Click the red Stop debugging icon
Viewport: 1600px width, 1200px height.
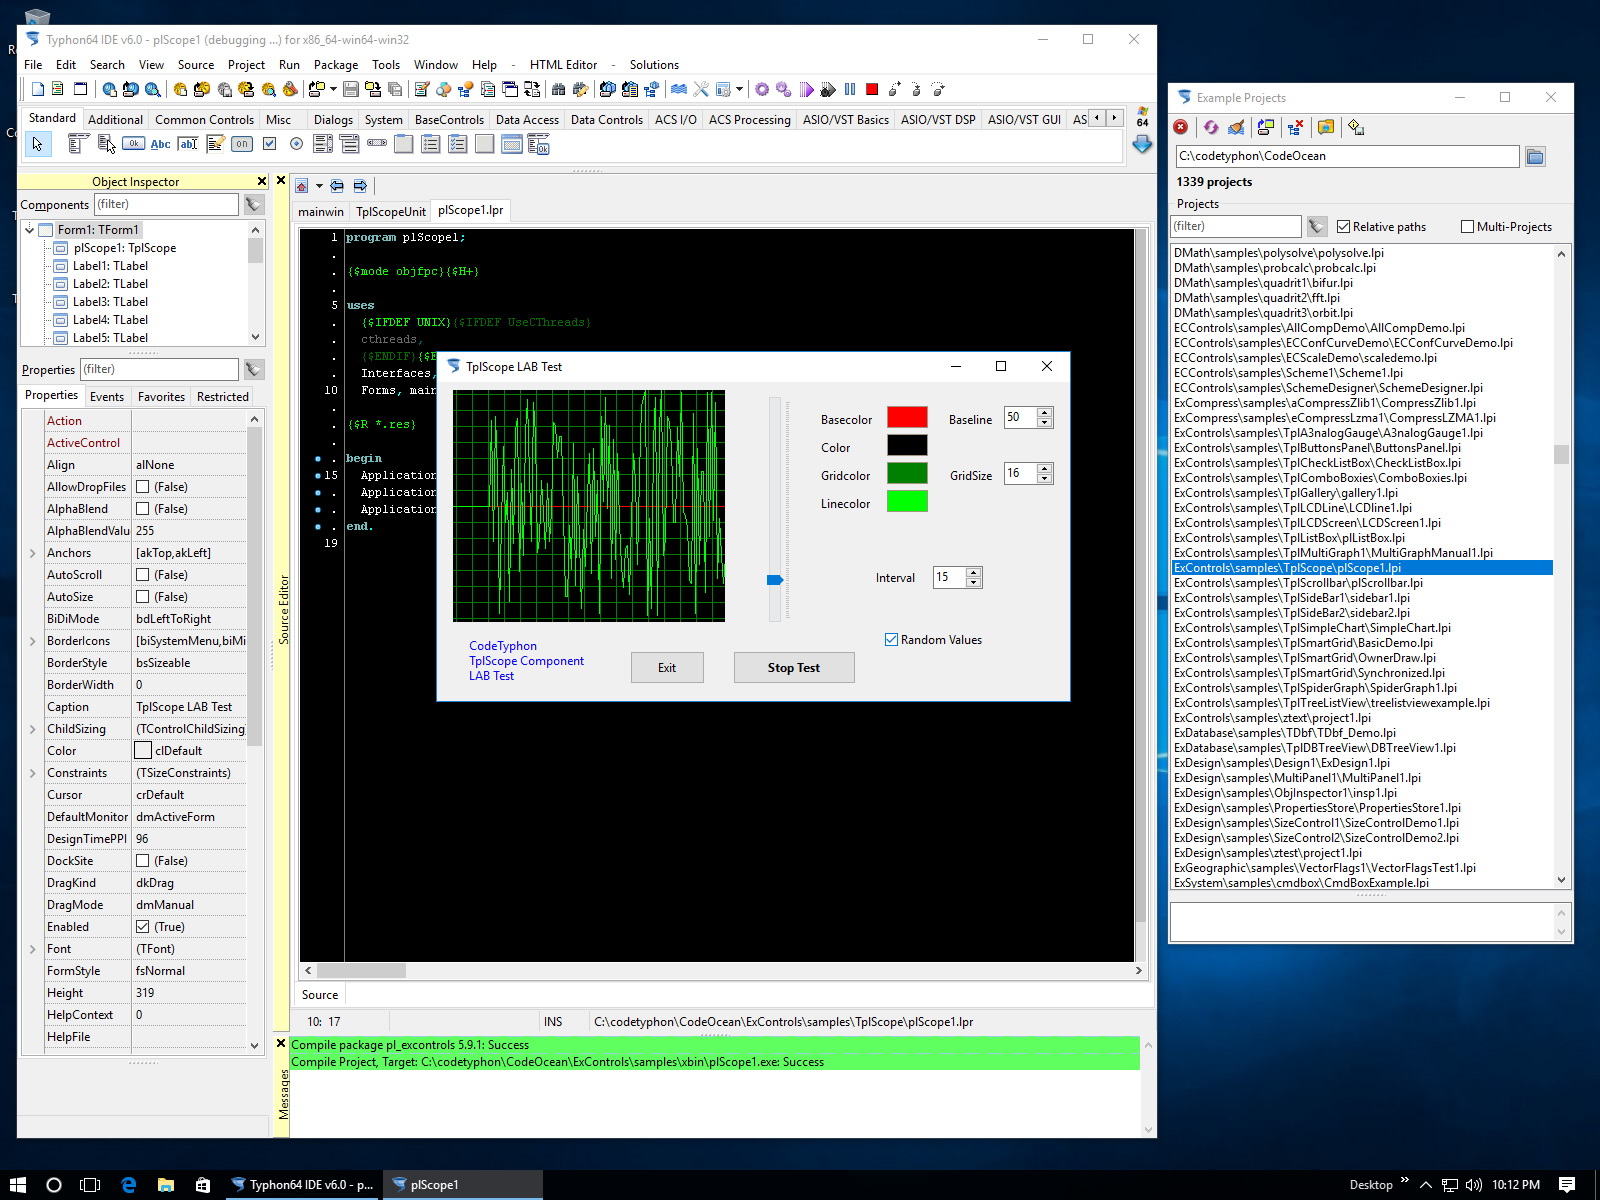point(872,90)
